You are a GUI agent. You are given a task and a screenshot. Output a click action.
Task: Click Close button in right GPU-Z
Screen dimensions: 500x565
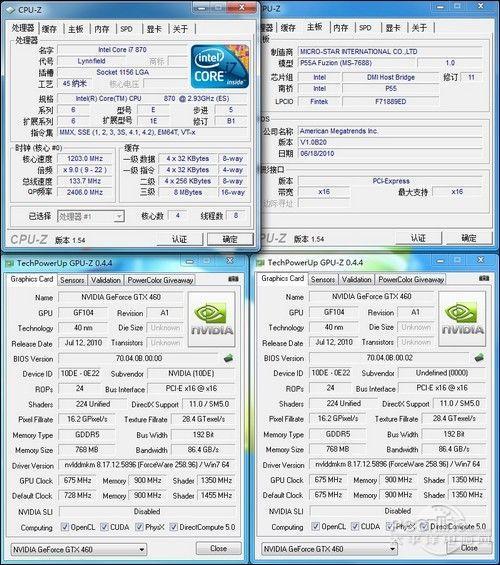[x=469, y=548]
